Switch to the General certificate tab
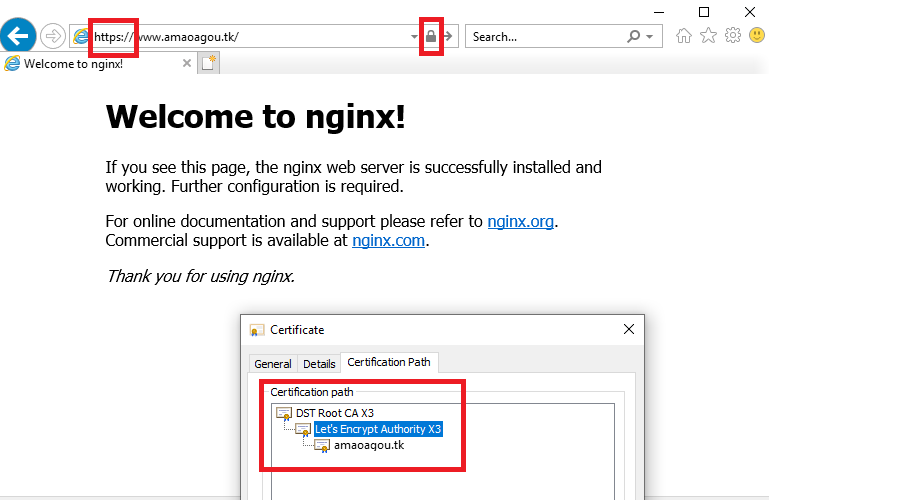Screen dimensions: 900x500 coord(273,364)
